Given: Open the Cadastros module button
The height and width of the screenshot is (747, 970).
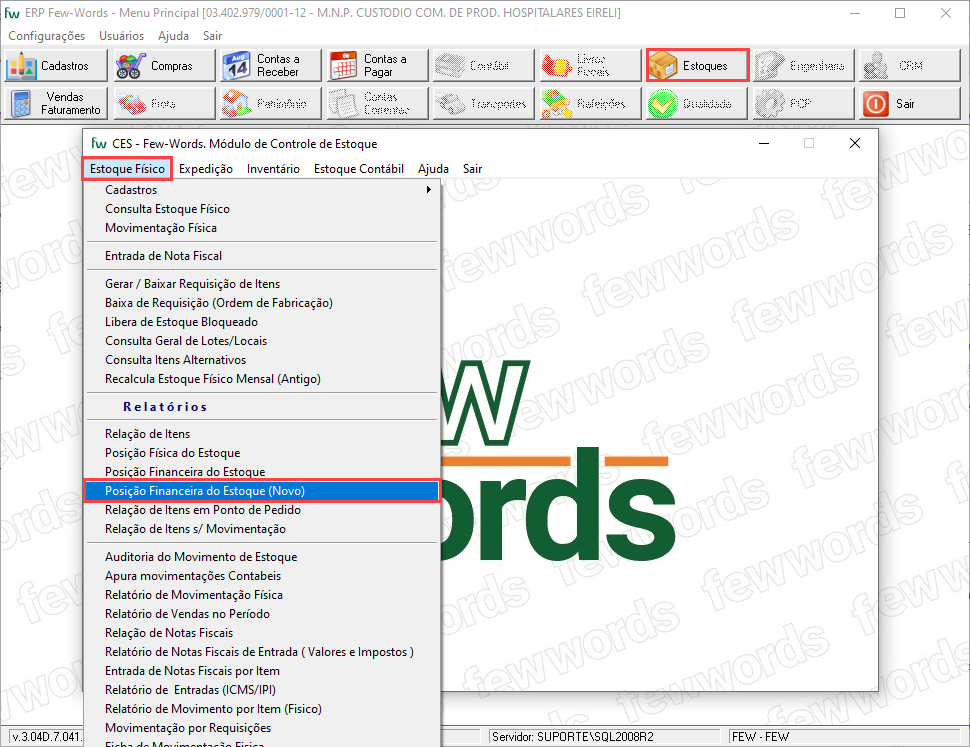Looking at the screenshot, I should click(x=56, y=66).
